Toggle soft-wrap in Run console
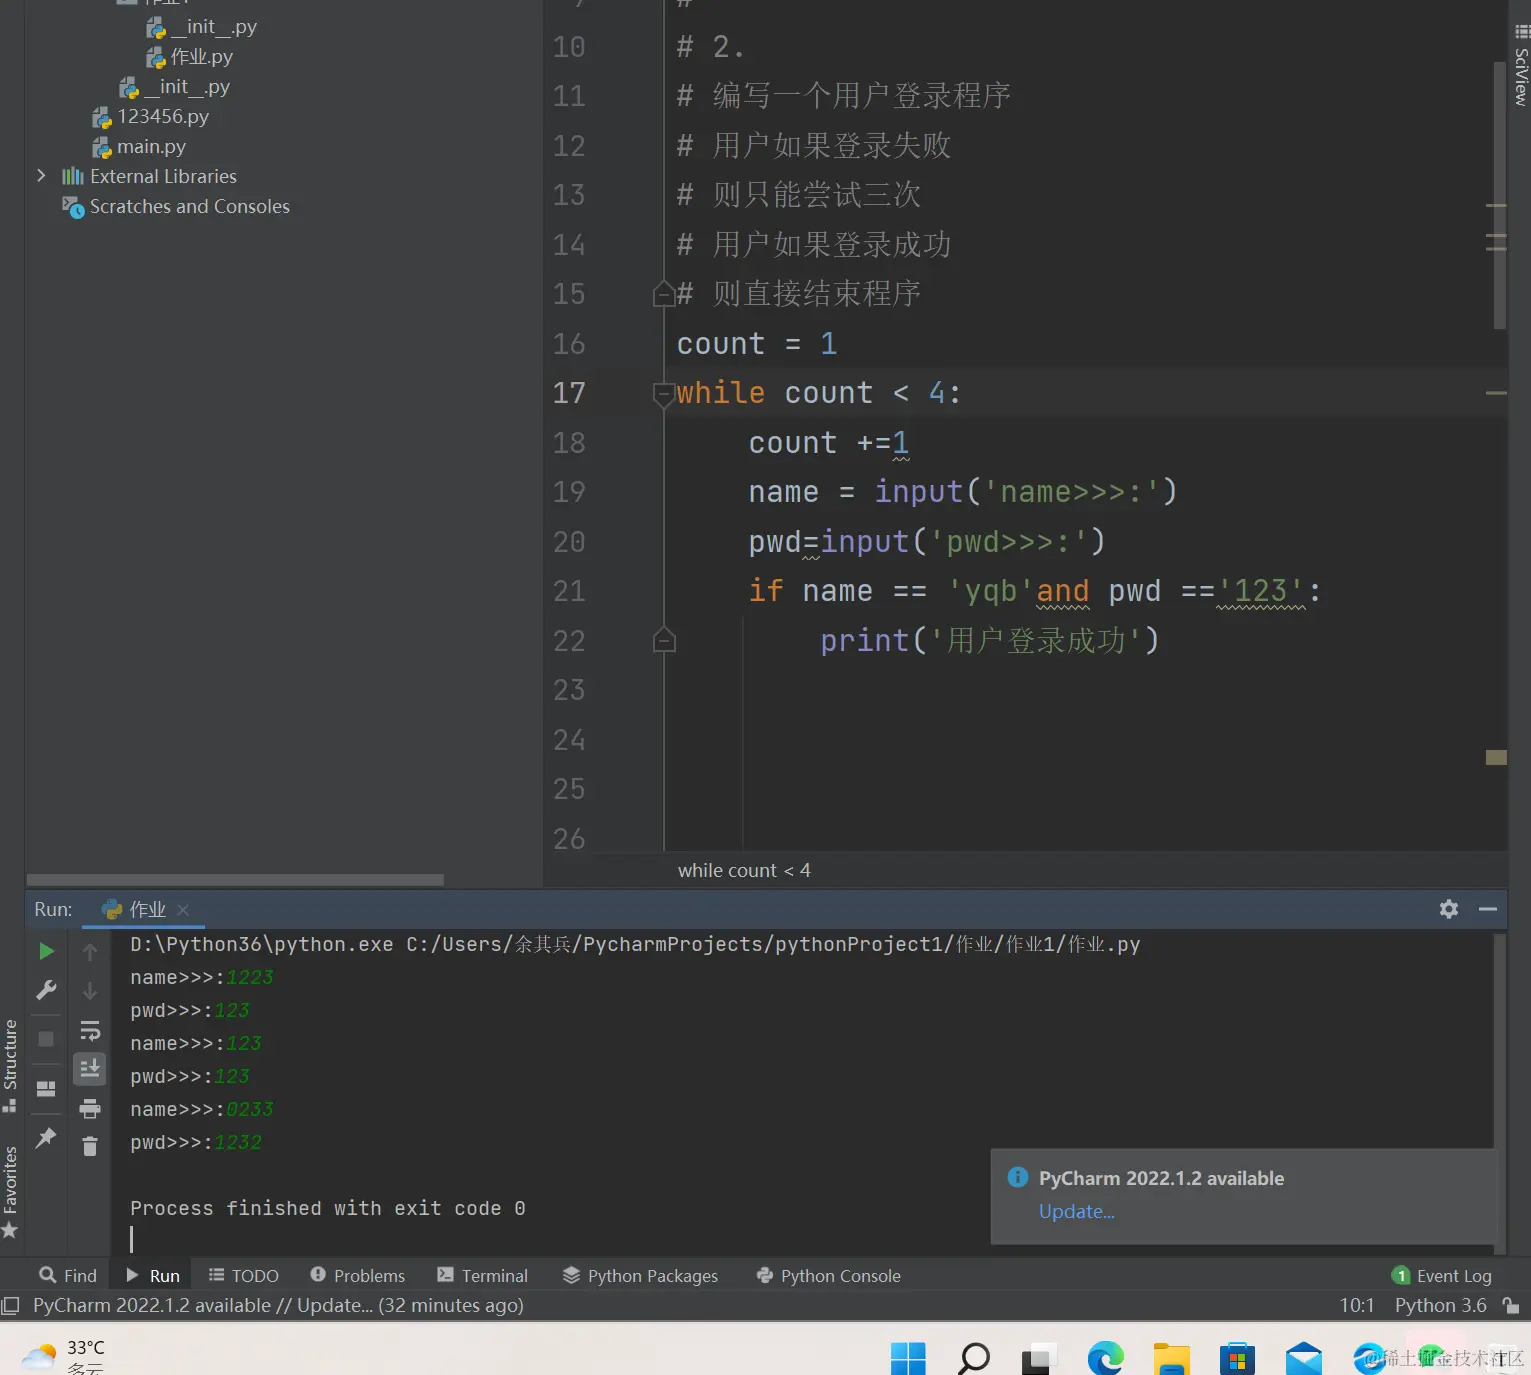The image size is (1531, 1375). click(90, 1030)
